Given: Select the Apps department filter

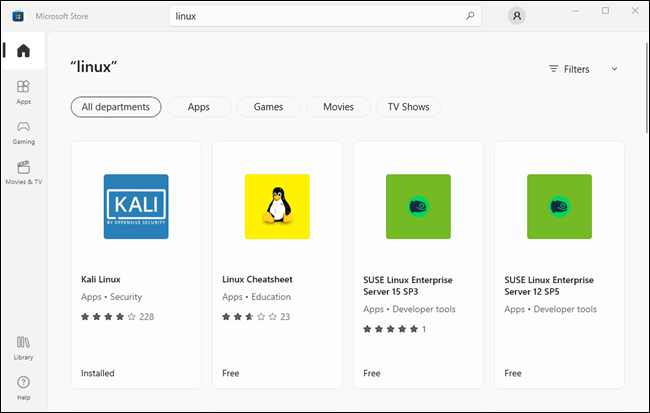Looking at the screenshot, I should point(199,107).
